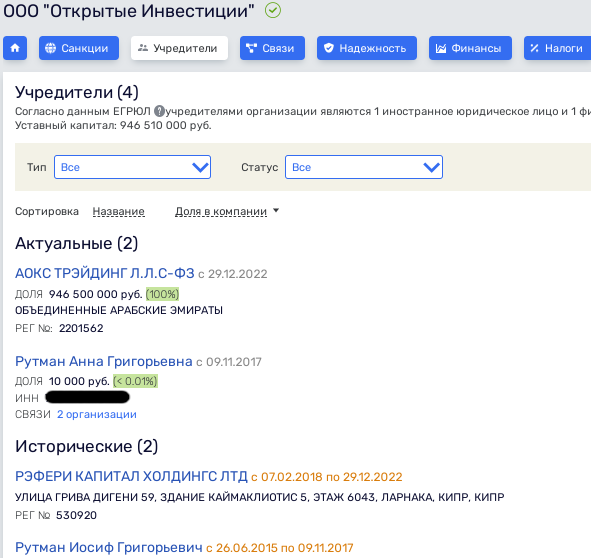The image size is (591, 558).
Task: Open the Финансы tab
Action: click(470, 48)
